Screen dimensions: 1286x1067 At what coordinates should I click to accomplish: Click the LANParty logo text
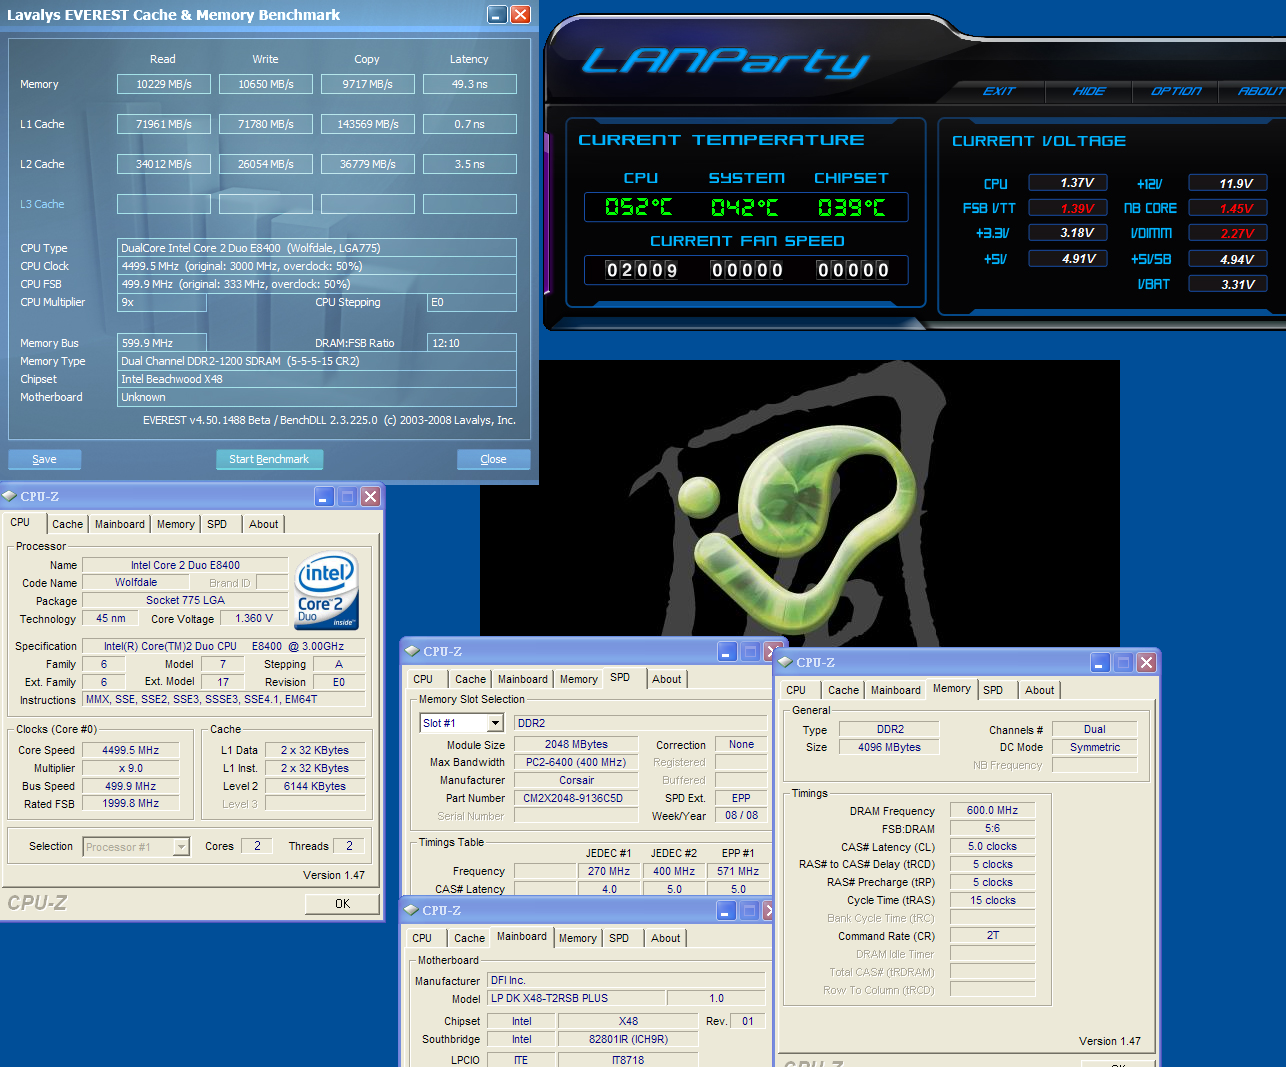point(725,62)
